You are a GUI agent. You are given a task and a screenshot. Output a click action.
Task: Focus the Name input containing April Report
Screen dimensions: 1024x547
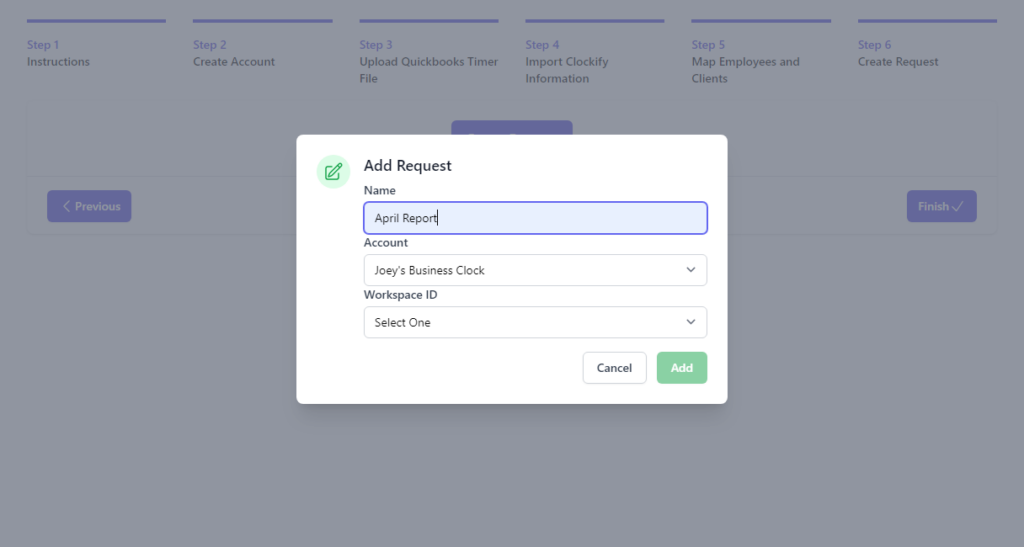click(x=535, y=218)
